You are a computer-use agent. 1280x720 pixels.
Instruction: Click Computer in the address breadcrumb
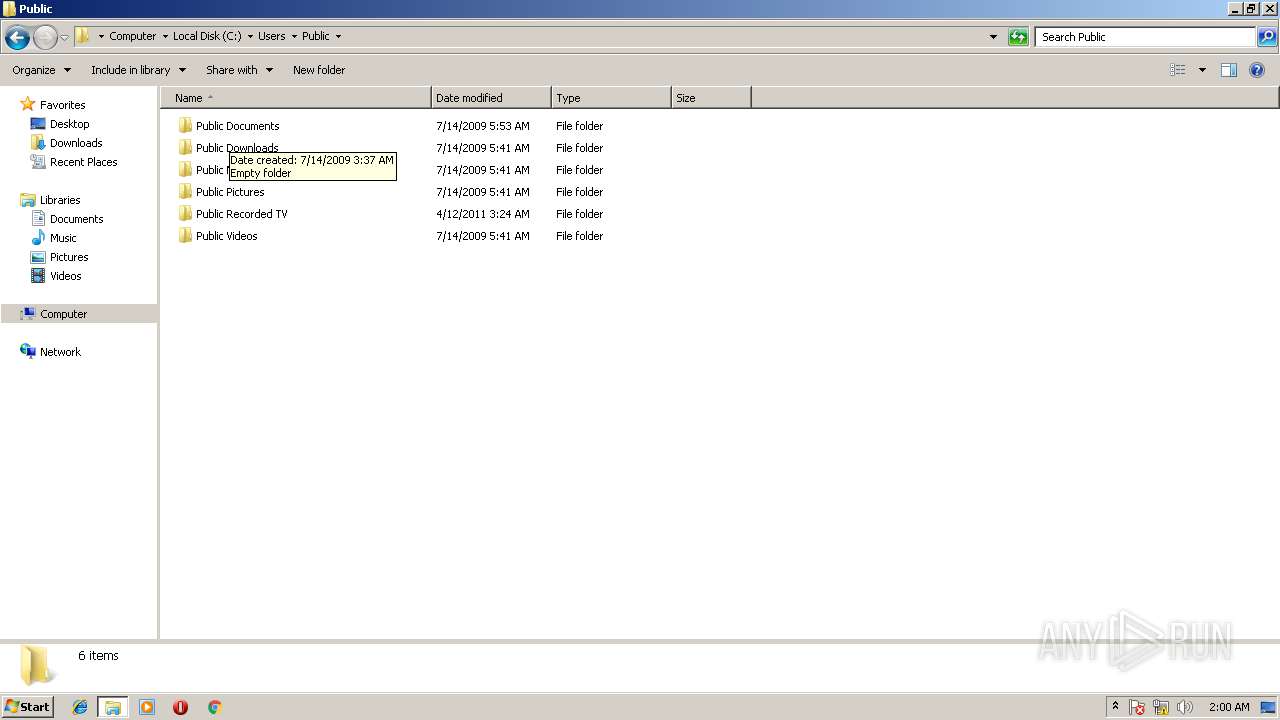(133, 36)
